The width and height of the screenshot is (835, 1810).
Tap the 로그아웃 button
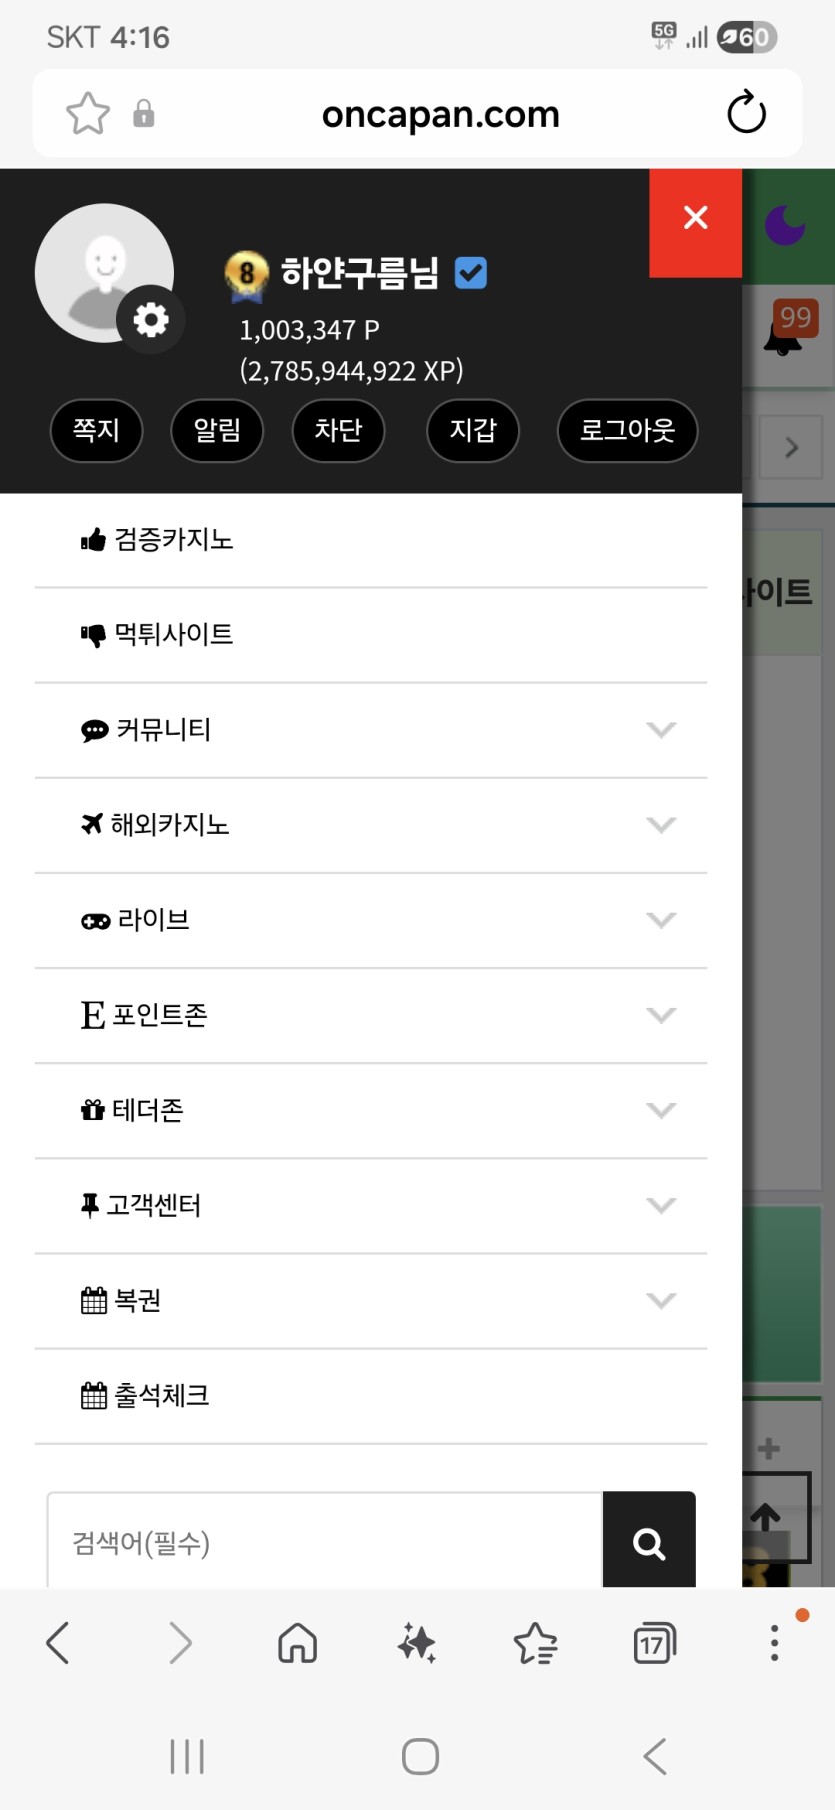tap(627, 430)
